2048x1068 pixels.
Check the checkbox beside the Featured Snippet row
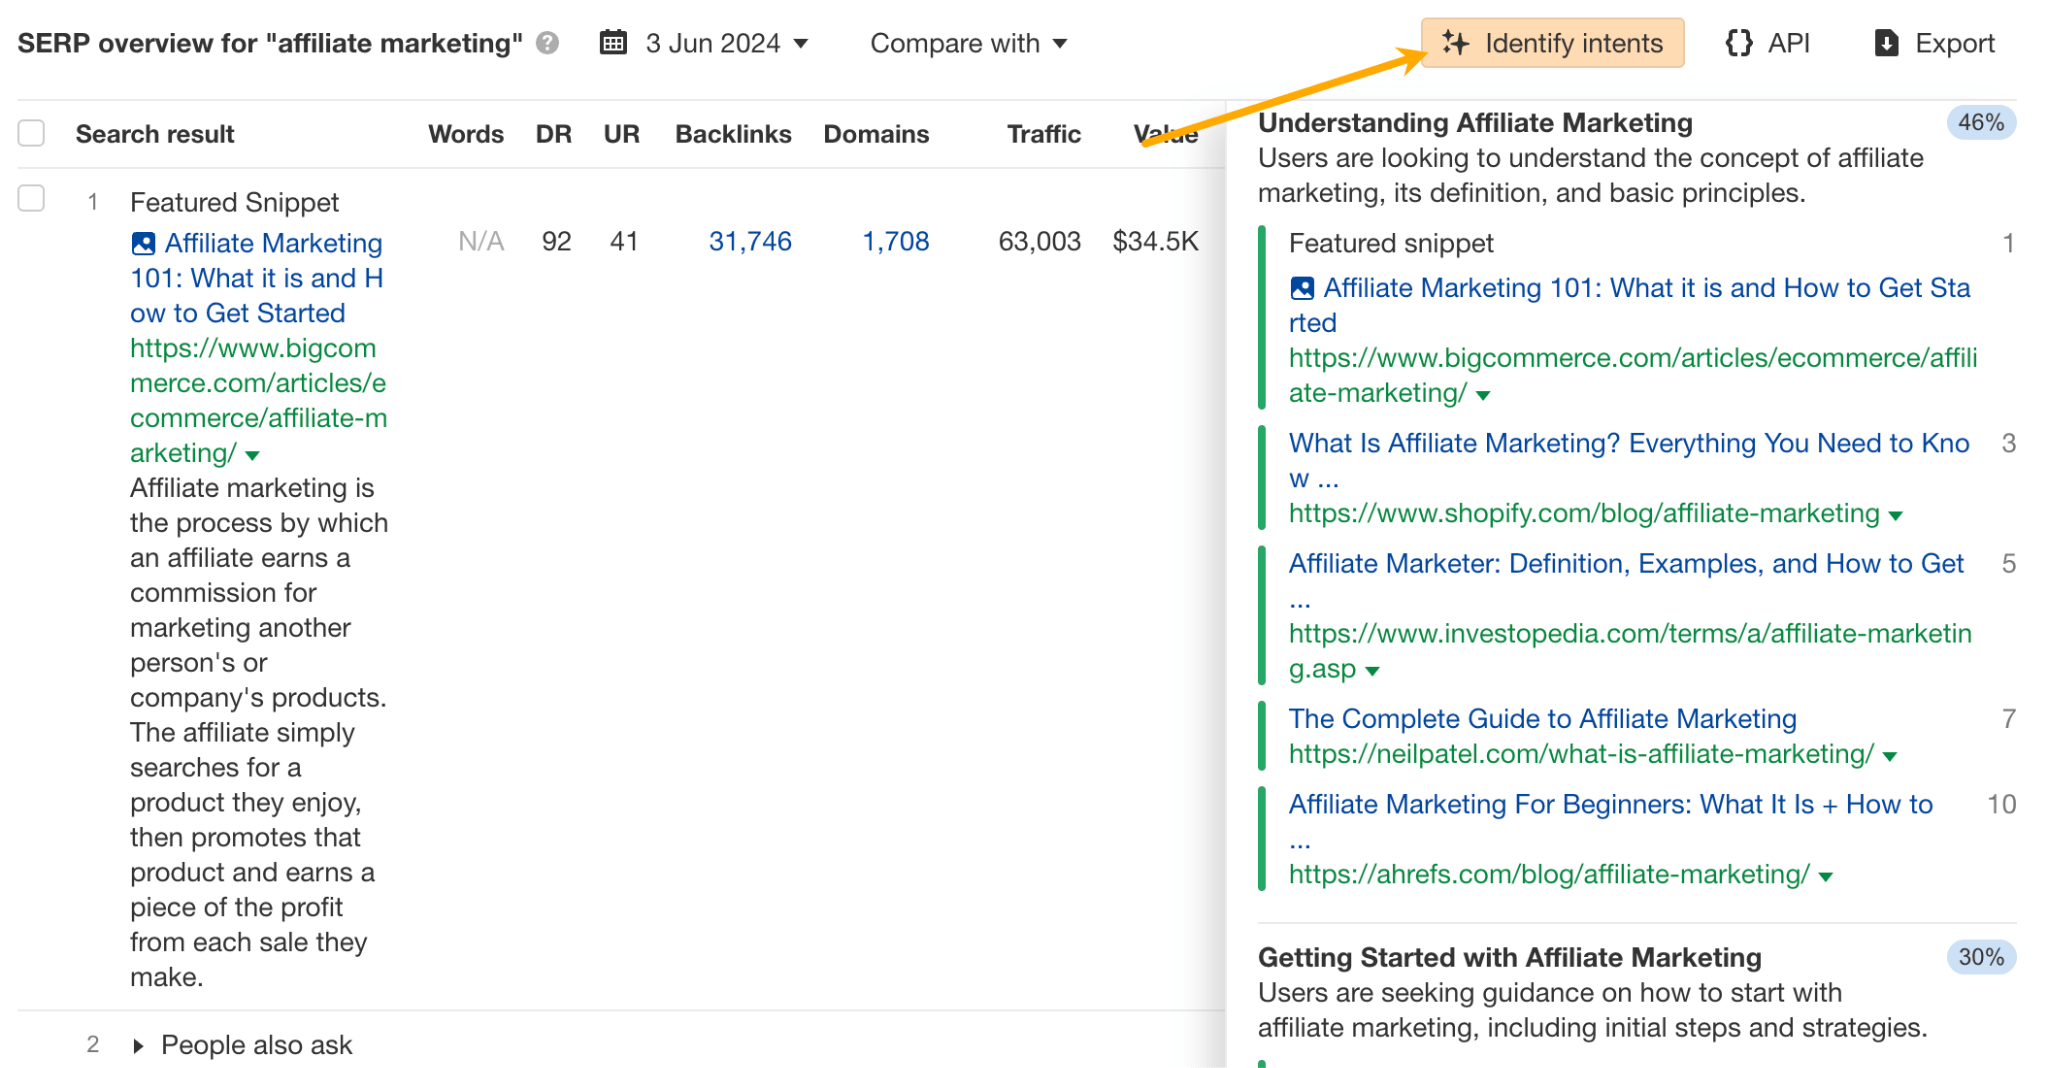pyautogui.click(x=31, y=198)
